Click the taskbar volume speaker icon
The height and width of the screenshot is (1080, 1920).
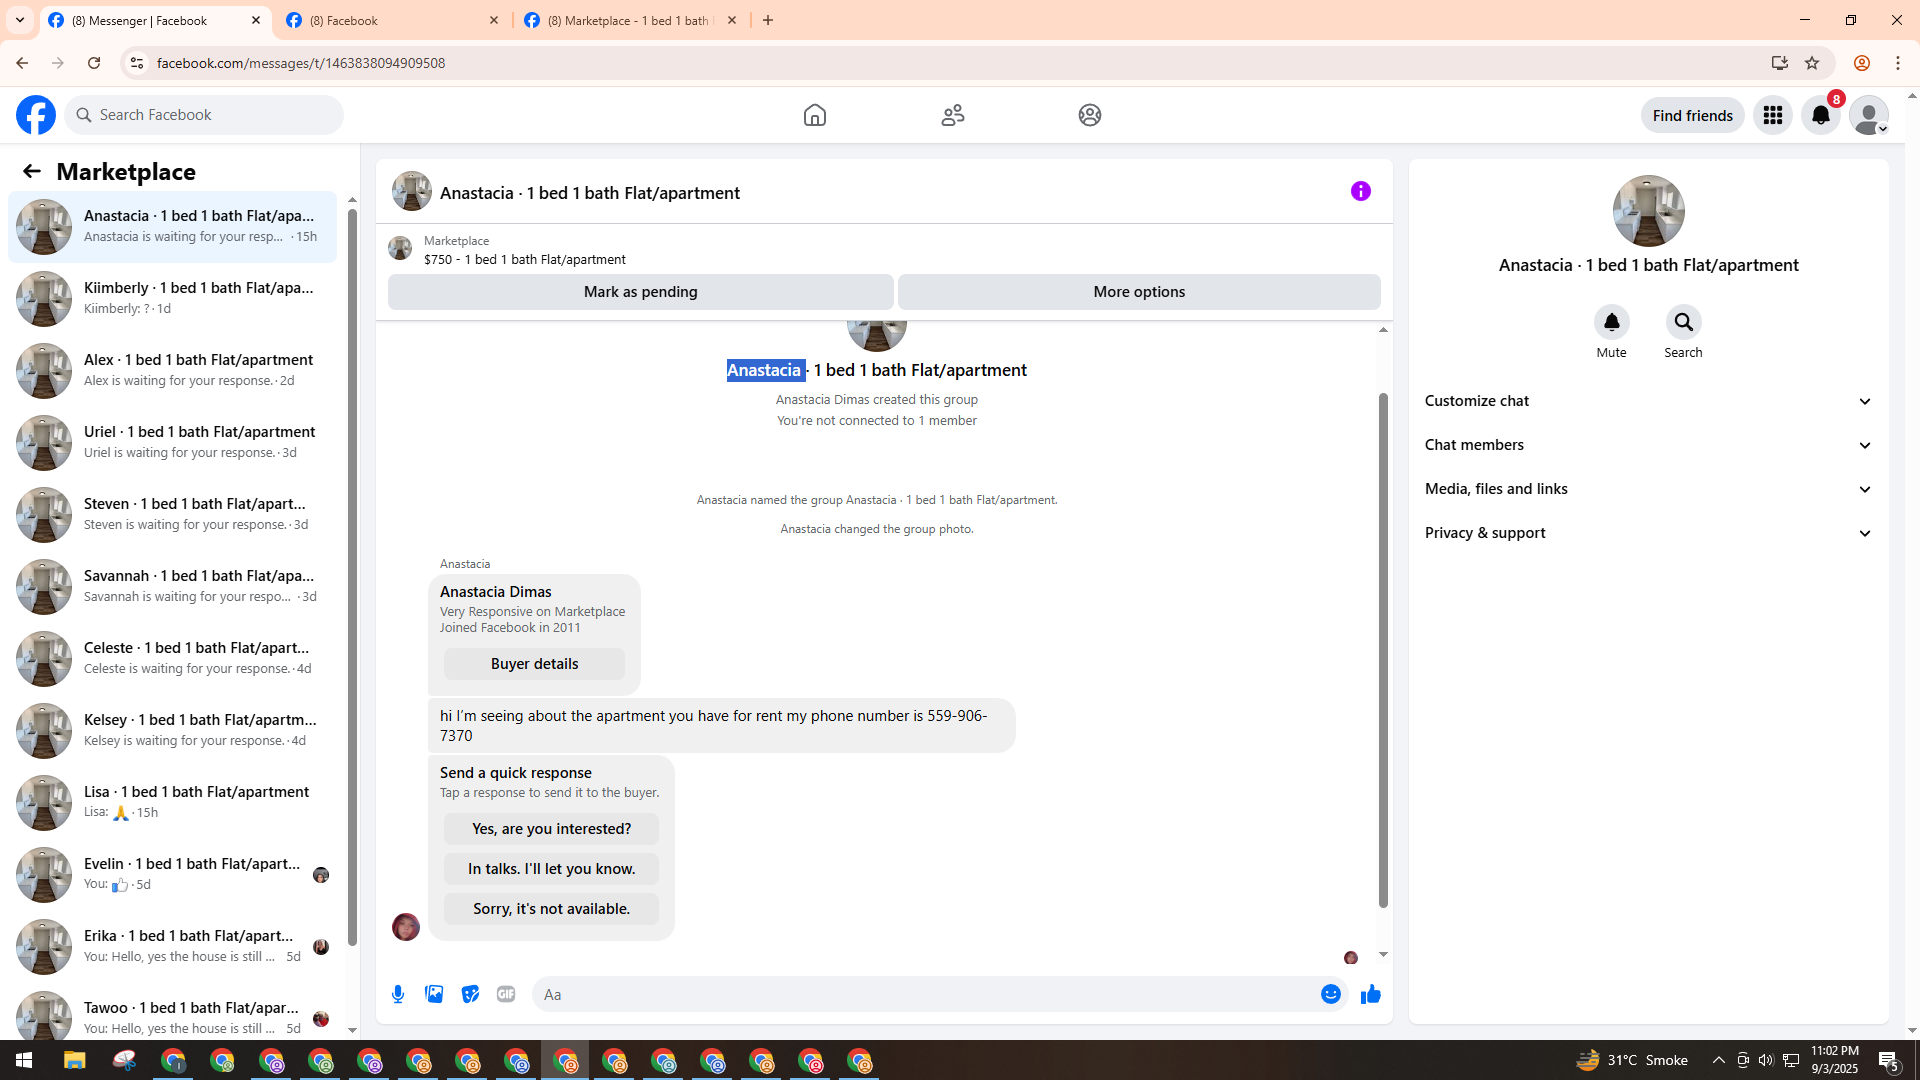coord(1766,1060)
